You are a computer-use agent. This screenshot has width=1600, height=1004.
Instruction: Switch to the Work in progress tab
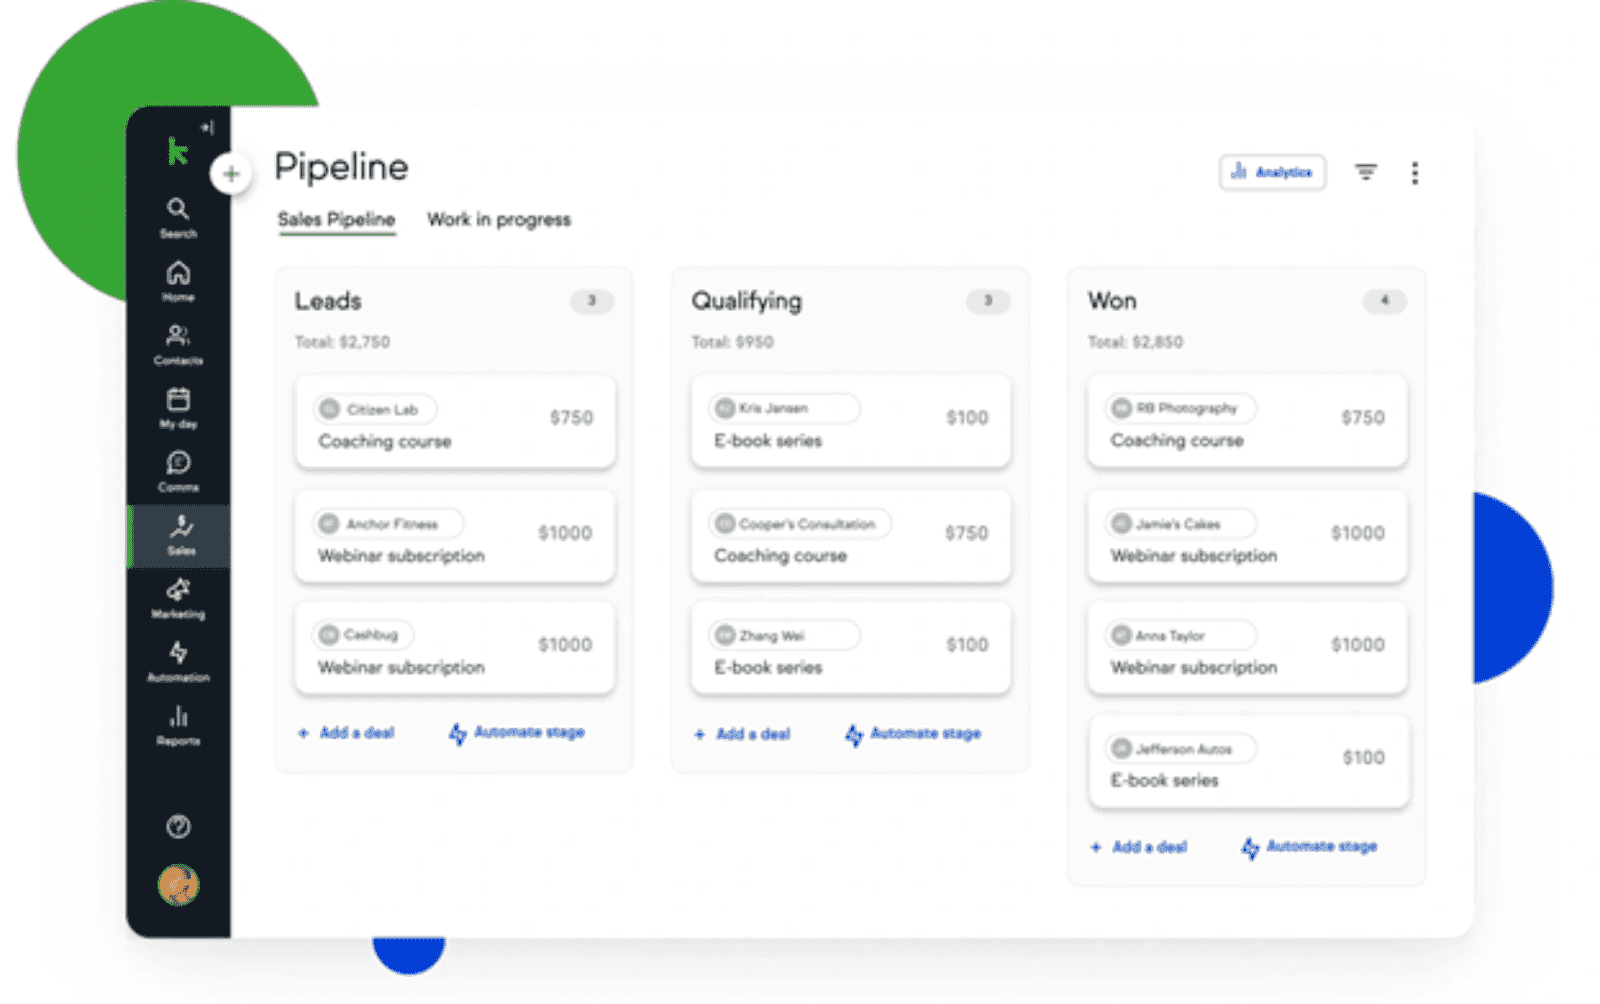(x=498, y=219)
